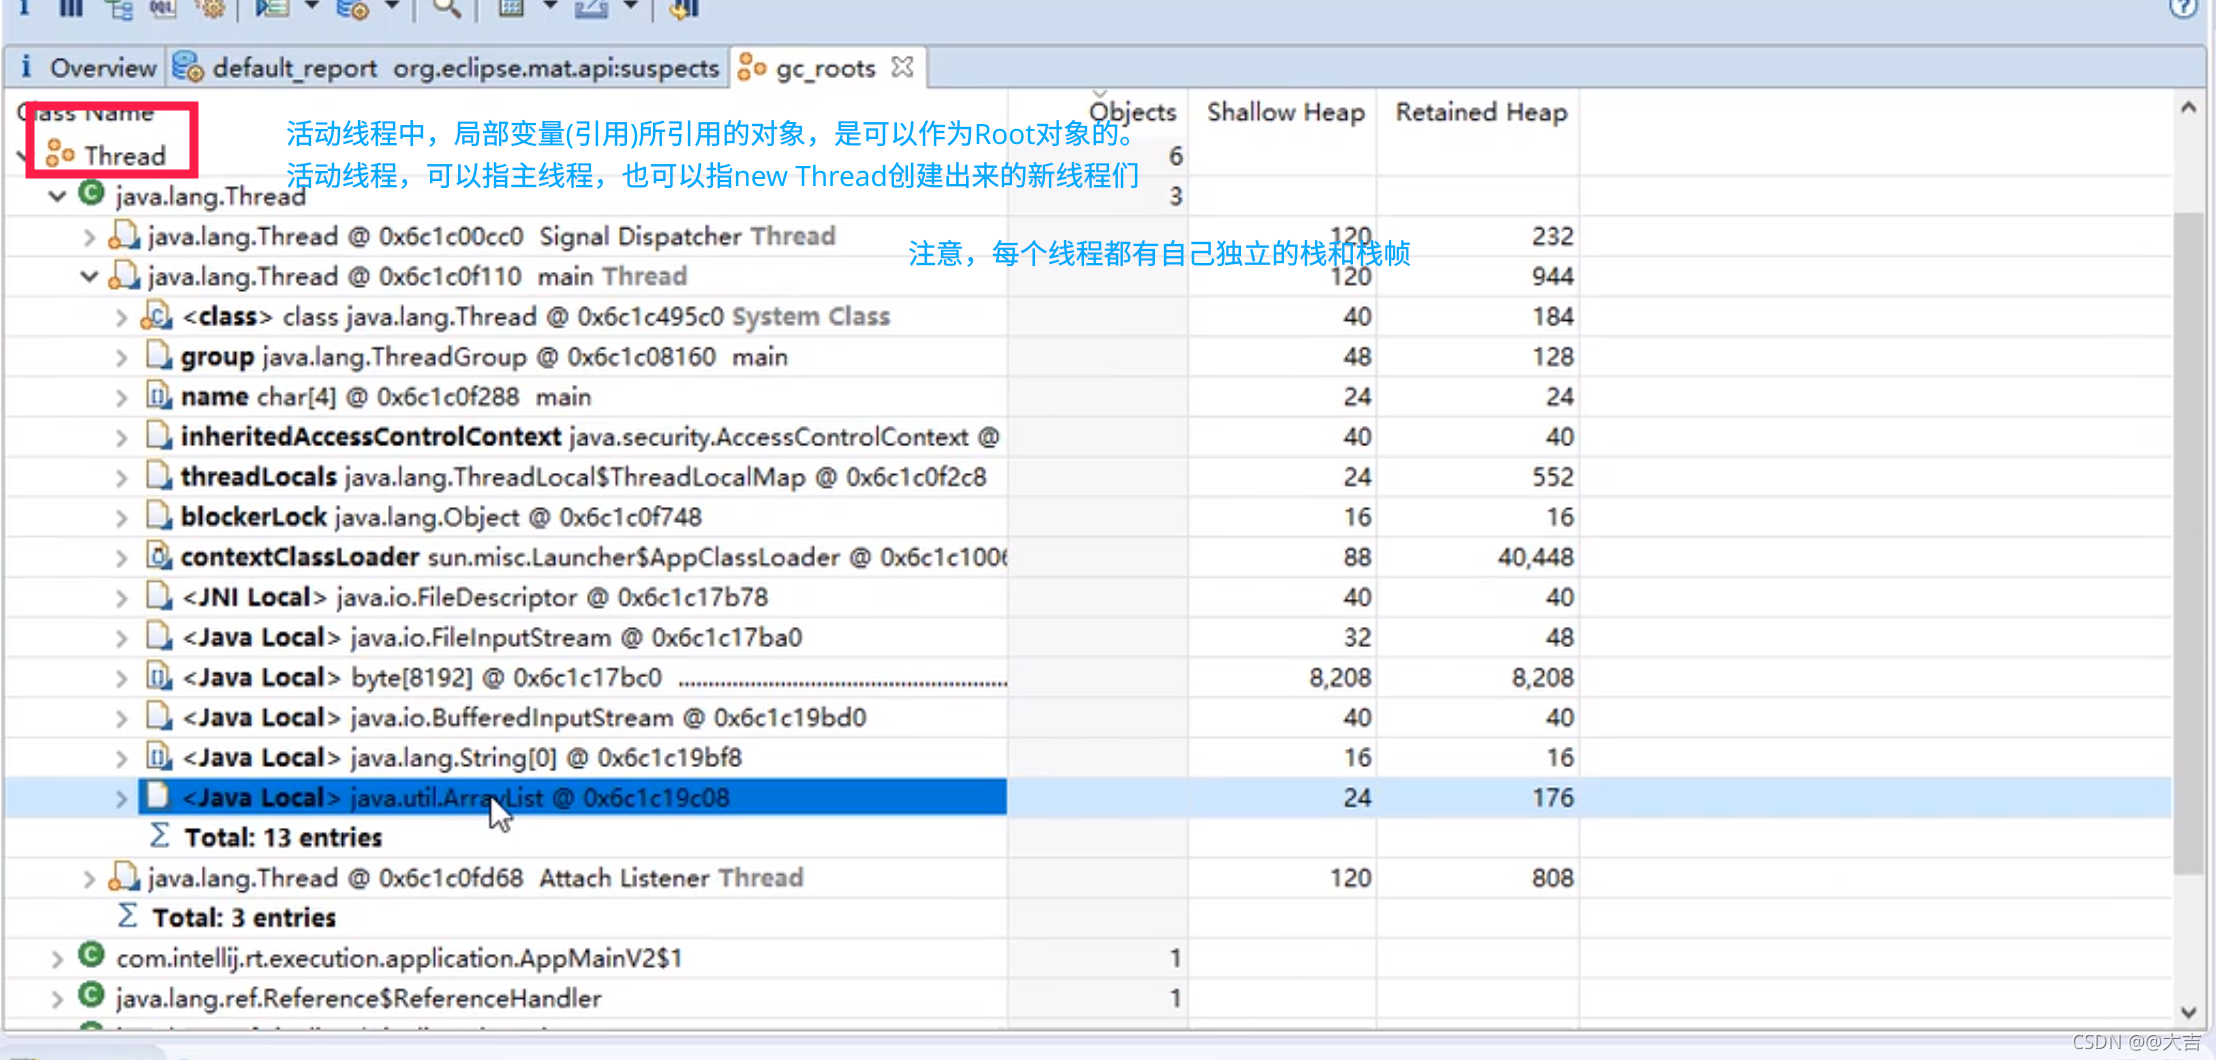Click green class icon beside AppMainV2$1

91,955
